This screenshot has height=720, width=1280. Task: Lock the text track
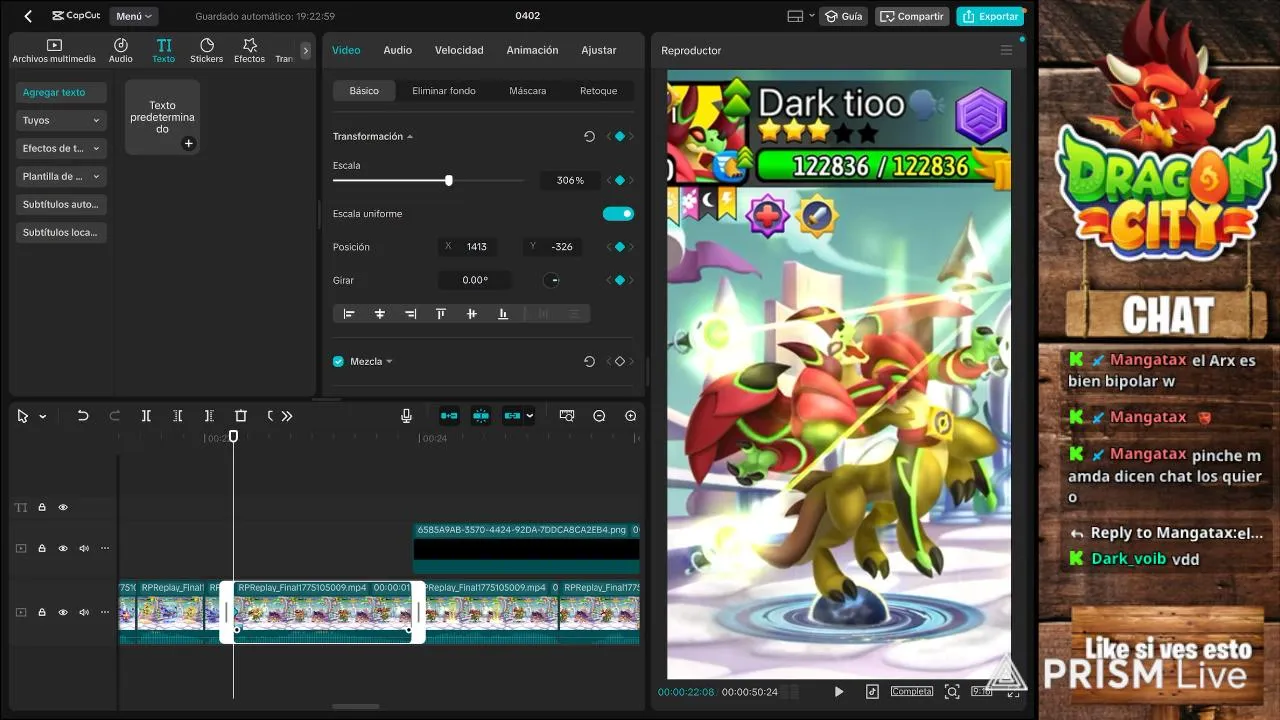[42, 508]
